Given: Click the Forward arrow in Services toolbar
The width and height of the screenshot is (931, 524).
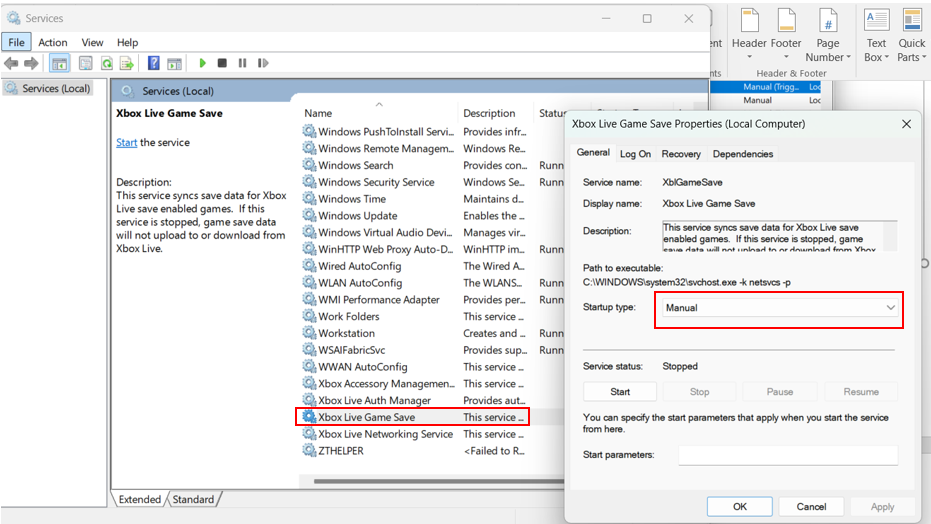Looking at the screenshot, I should click(x=31, y=63).
